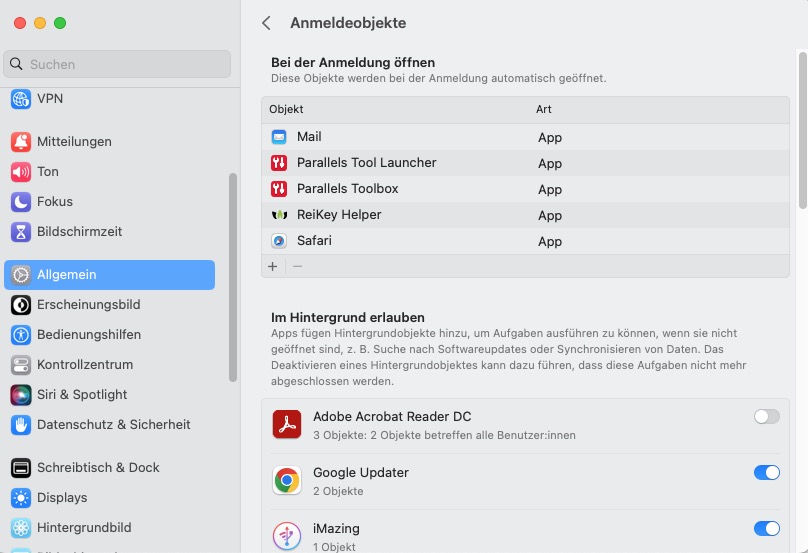Select the Mail row text
The height and width of the screenshot is (553, 808).
click(309, 137)
